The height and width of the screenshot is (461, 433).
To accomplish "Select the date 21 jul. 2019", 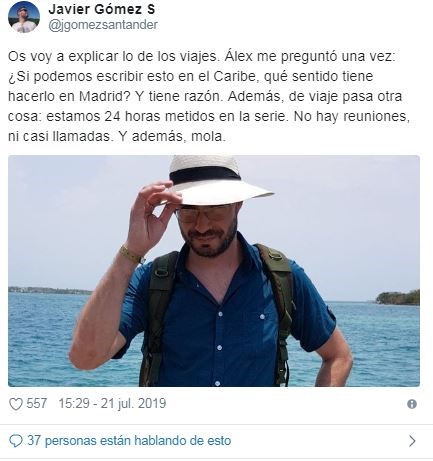I will pos(133,404).
